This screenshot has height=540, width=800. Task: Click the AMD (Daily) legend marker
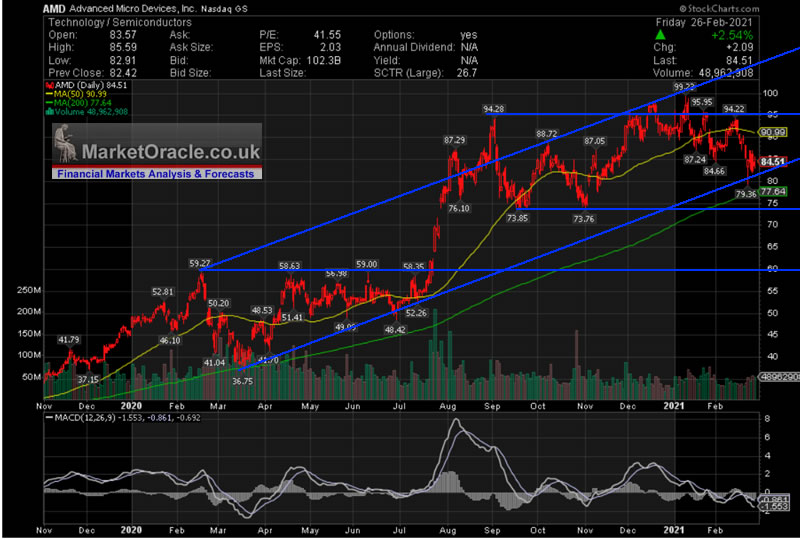(x=47, y=86)
